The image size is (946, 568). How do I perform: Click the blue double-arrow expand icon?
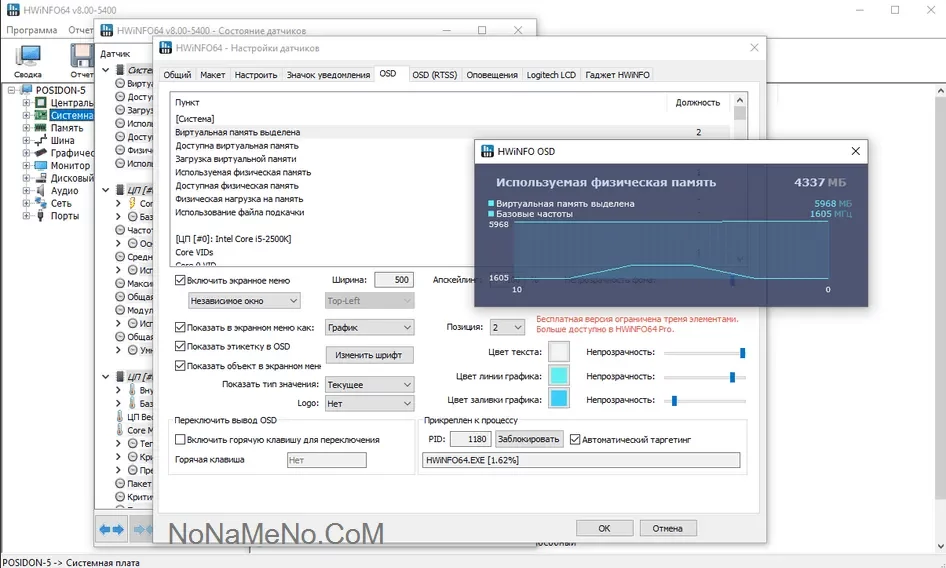[111, 529]
